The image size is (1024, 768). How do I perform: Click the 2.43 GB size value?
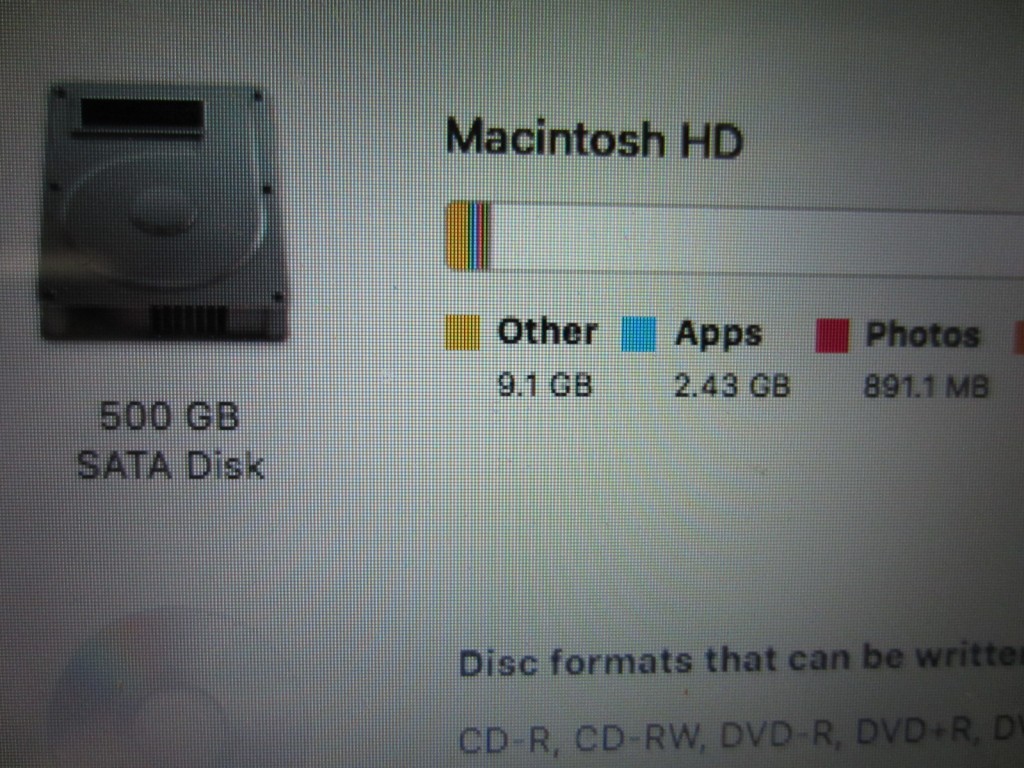732,385
